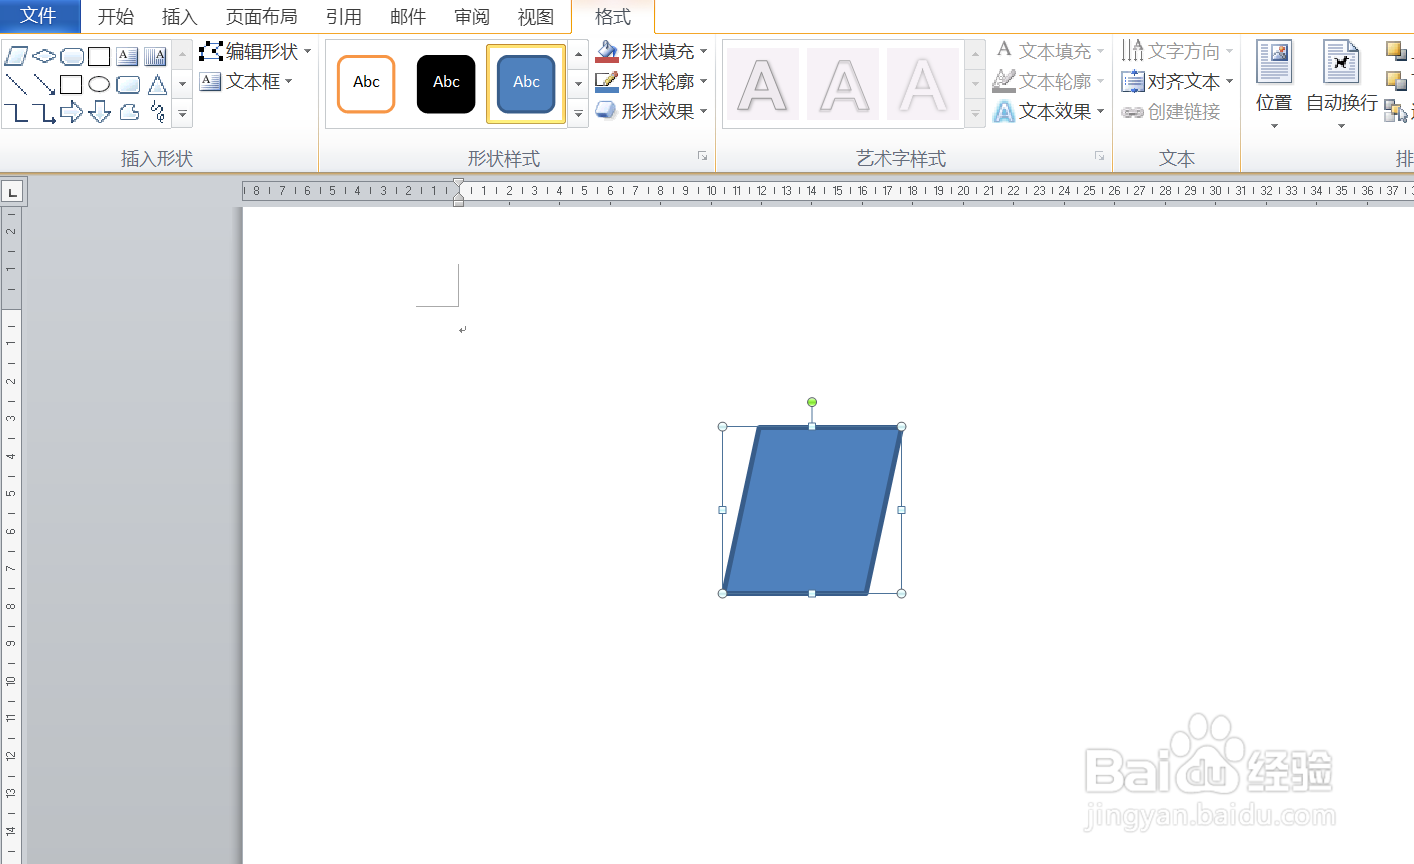Expand the 形状轮廓 dropdown arrow
Viewport: 1414px width, 864px height.
click(x=704, y=81)
